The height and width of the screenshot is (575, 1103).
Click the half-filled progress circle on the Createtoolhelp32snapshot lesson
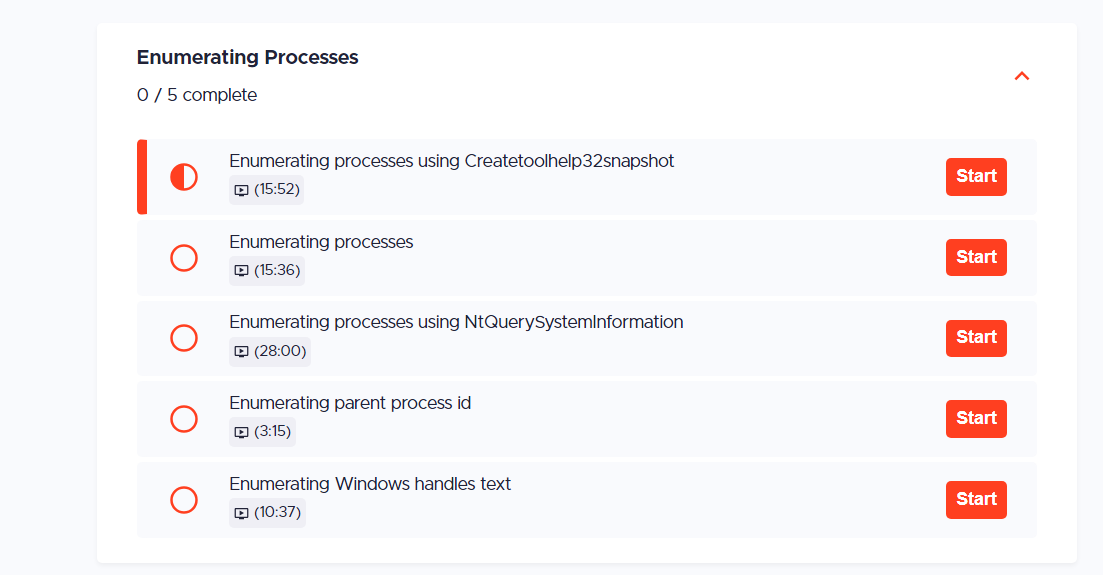(184, 177)
